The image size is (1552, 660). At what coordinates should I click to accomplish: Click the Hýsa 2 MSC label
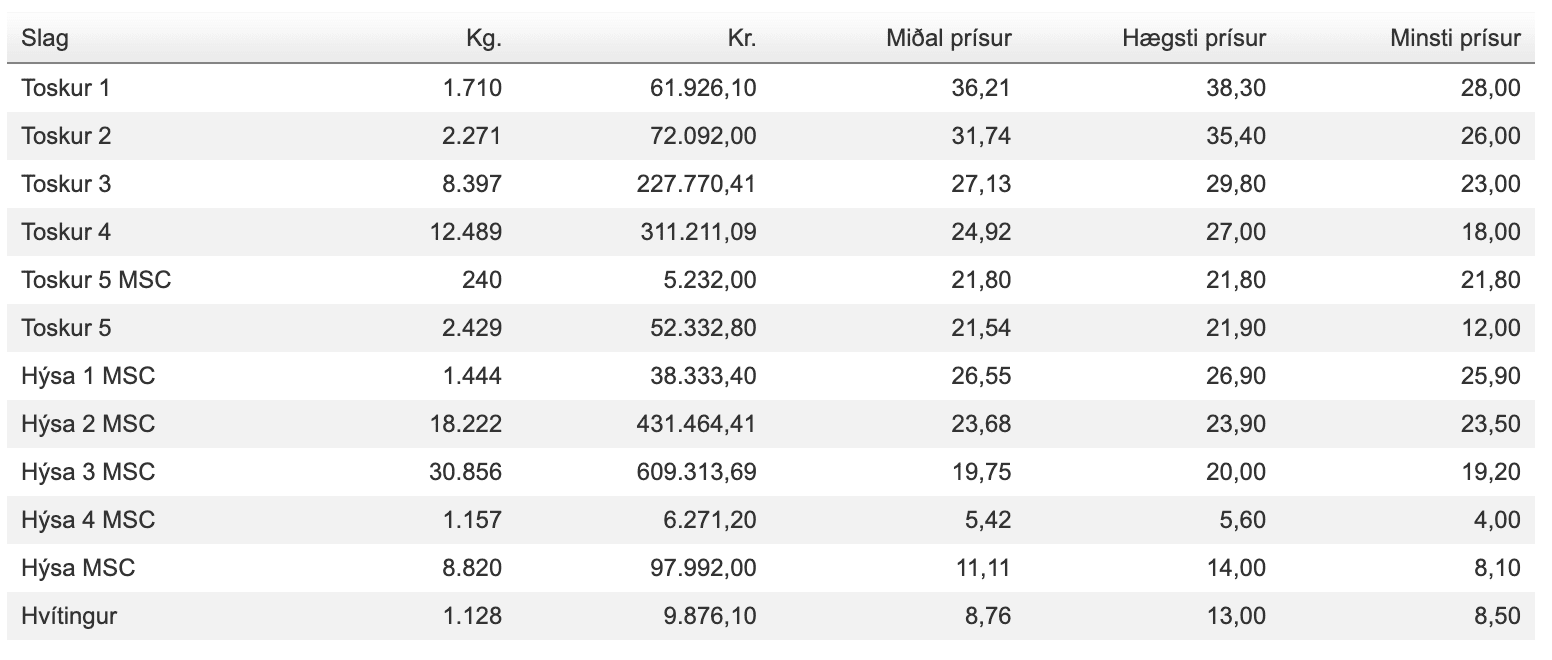click(88, 424)
